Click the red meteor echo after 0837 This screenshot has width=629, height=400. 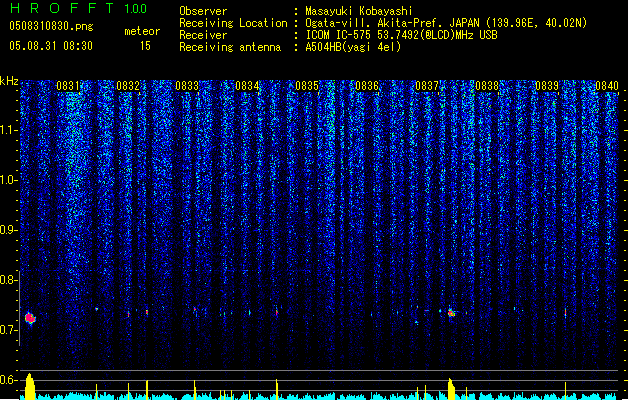tap(451, 313)
